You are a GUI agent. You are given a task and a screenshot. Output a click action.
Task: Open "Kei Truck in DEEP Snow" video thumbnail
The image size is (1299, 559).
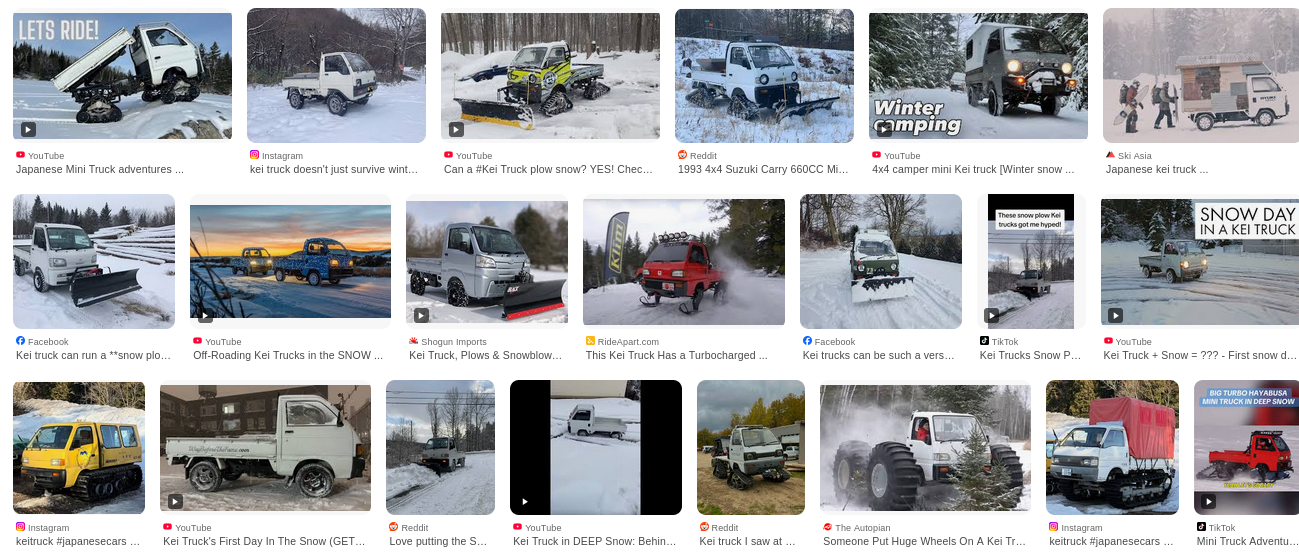(596, 448)
